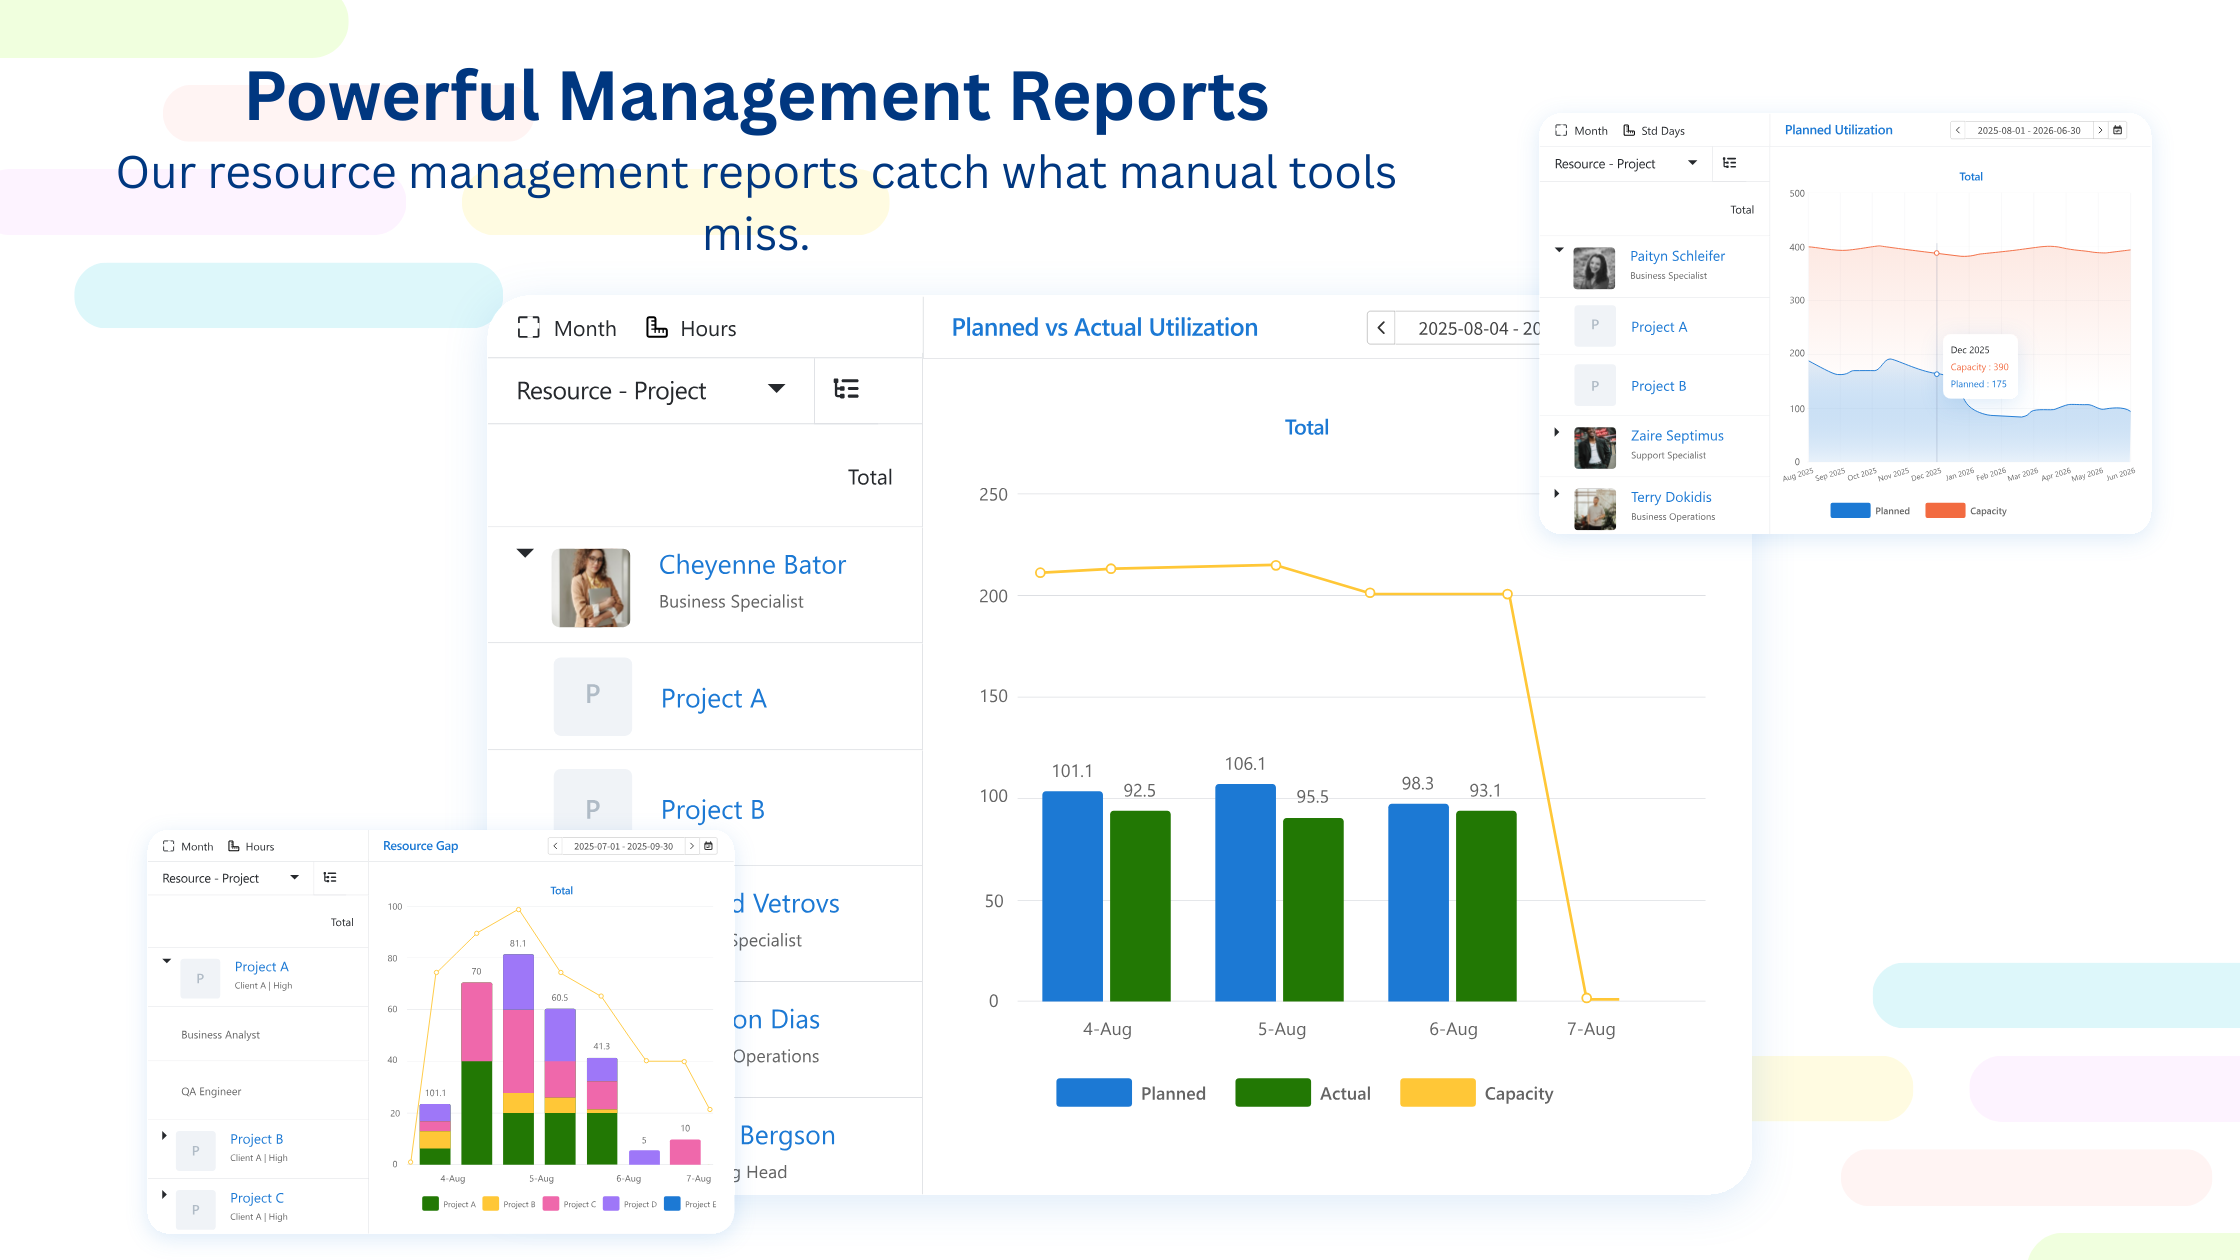Click the tree-list view icon beside Resource - Project
Image resolution: width=2240 pixels, height=1260 pixels.
click(x=846, y=389)
